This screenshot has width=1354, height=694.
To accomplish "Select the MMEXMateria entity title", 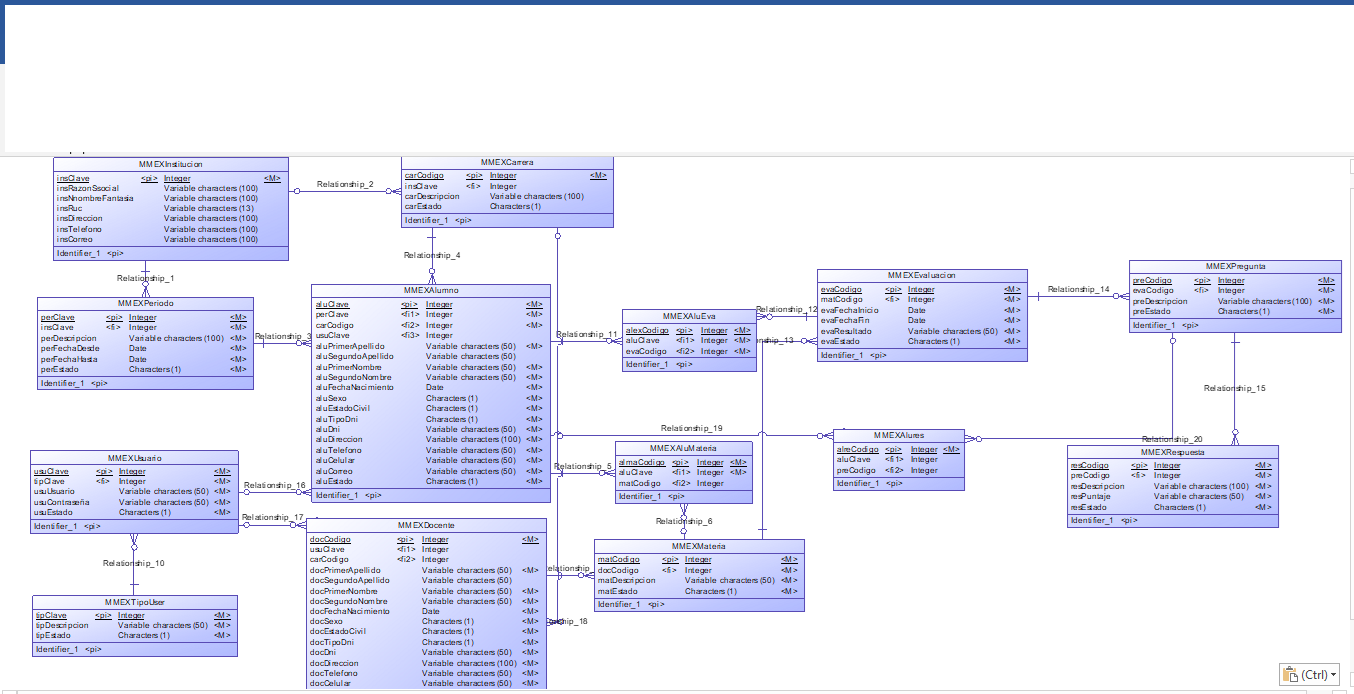I will point(699,546).
